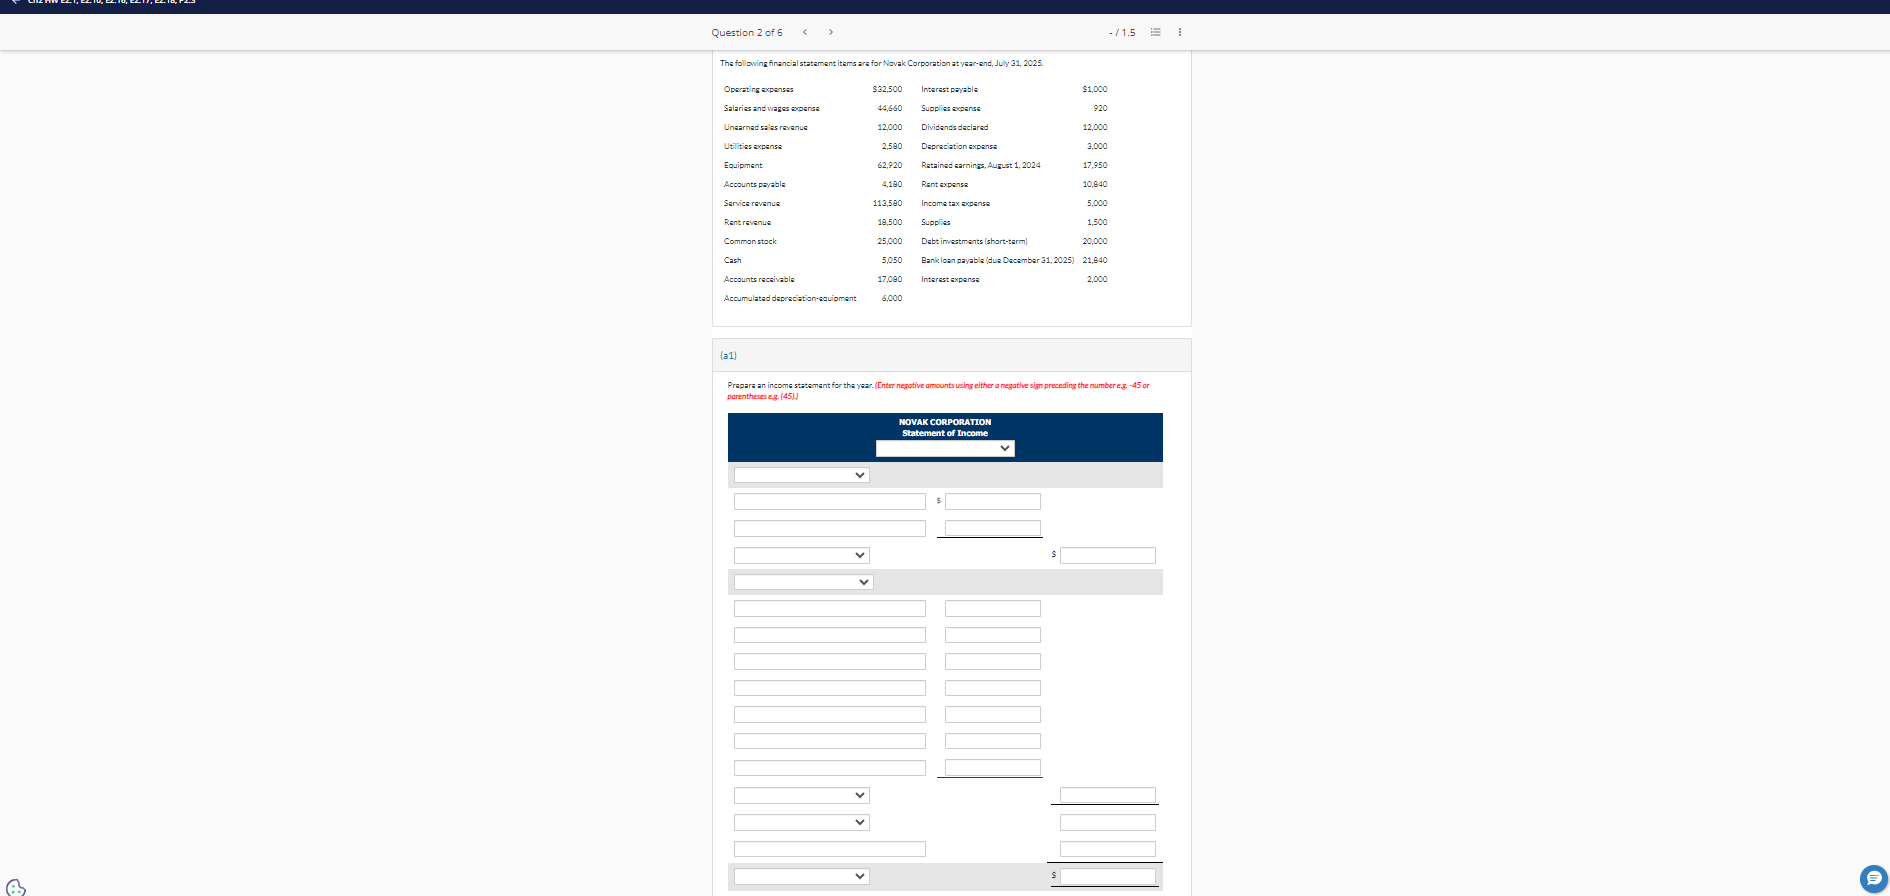This screenshot has height=896, width=1890.
Task: Click the 'Debt investments (short-term)' item
Action: pyautogui.click(x=975, y=242)
